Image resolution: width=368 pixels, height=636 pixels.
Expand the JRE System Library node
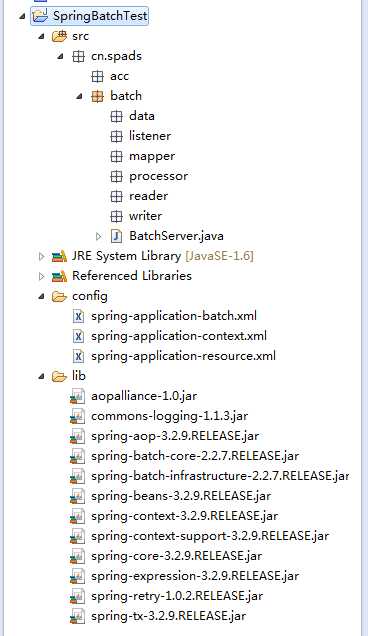point(41,256)
